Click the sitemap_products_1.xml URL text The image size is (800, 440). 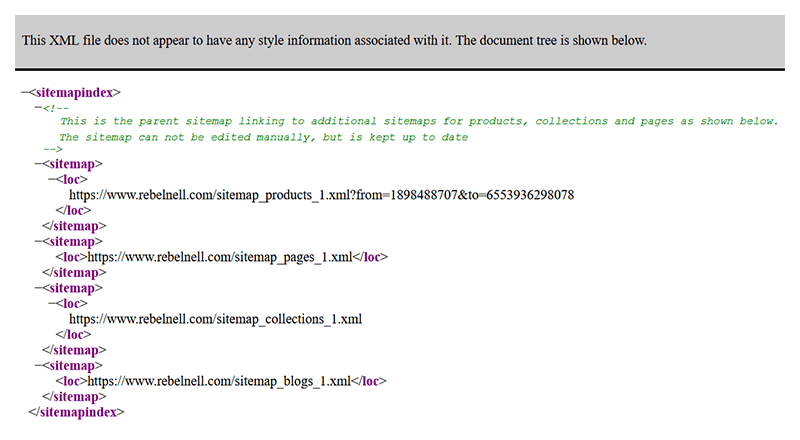321,195
